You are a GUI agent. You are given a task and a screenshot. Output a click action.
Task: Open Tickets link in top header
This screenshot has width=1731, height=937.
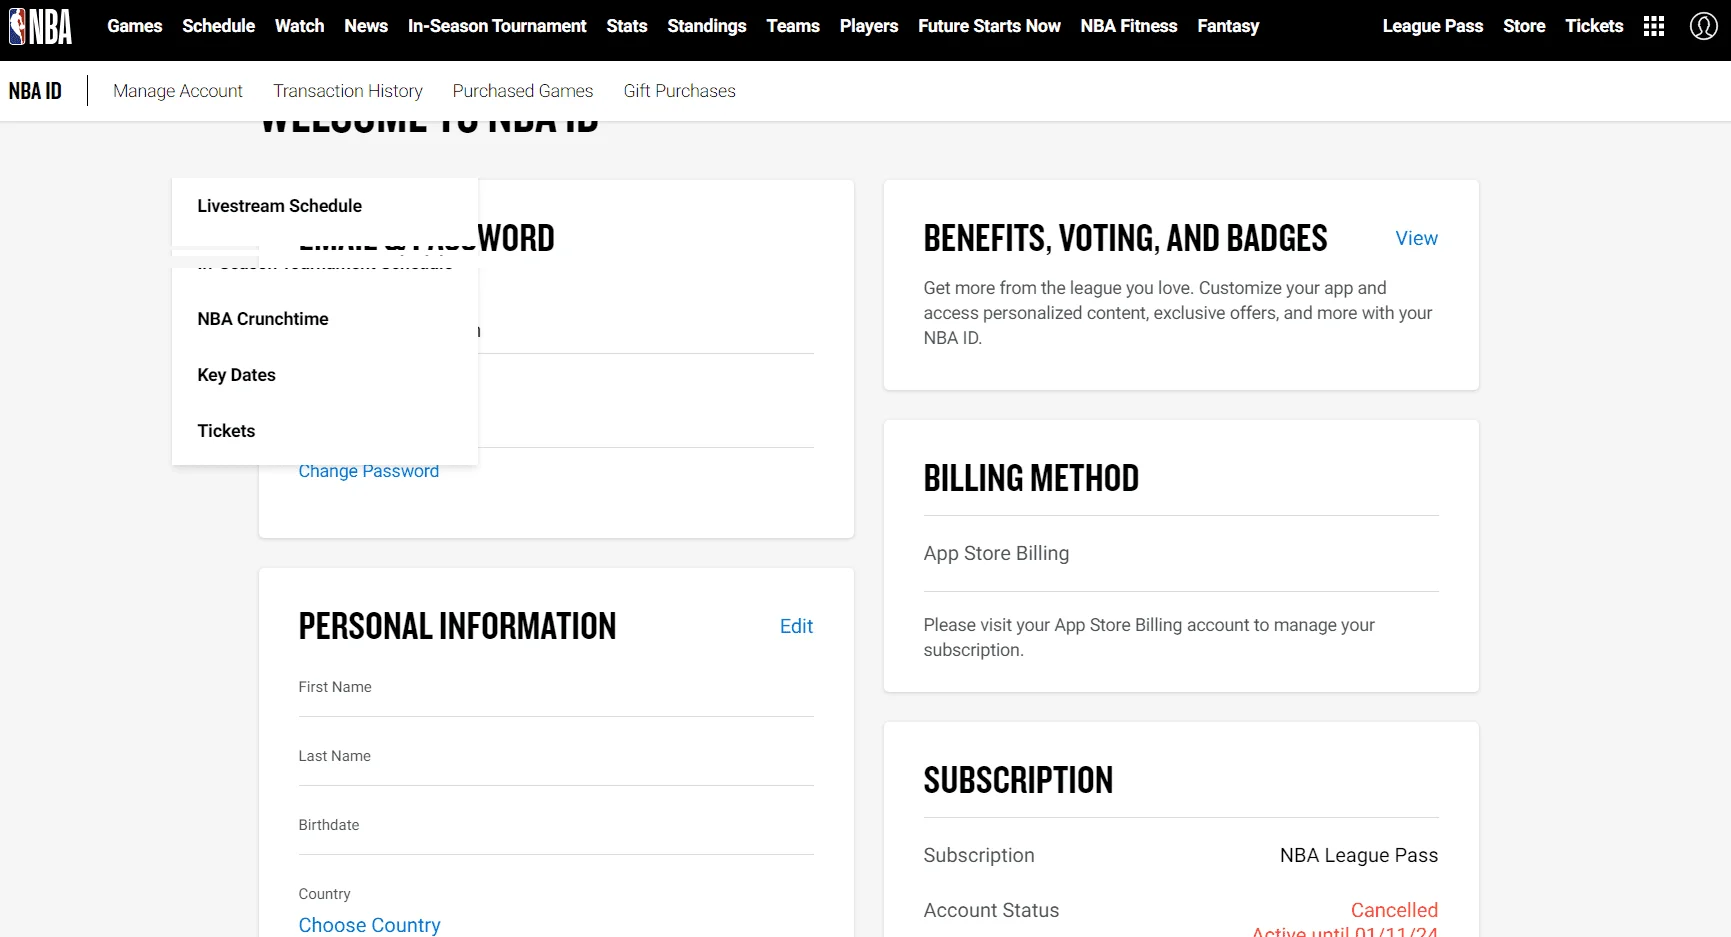coord(1594,26)
